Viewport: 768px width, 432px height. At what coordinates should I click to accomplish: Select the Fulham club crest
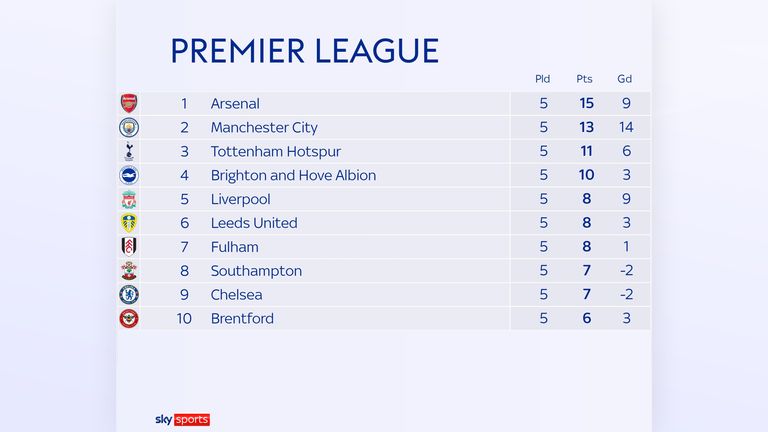pos(129,247)
